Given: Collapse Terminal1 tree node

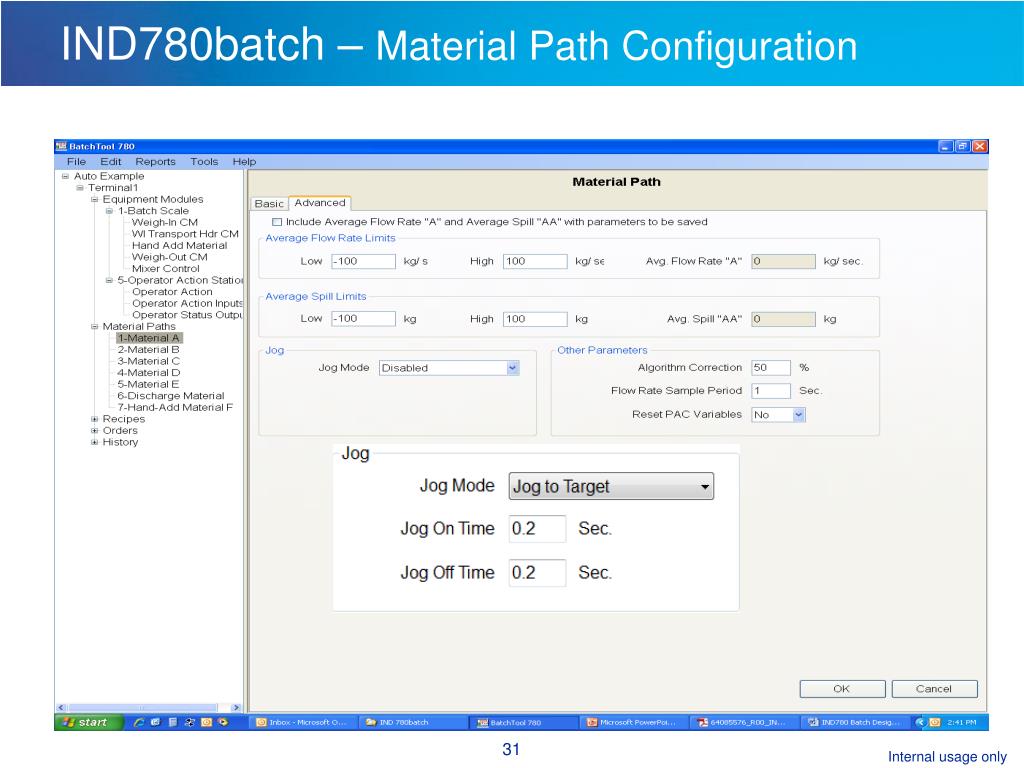Looking at the screenshot, I should [x=80, y=188].
